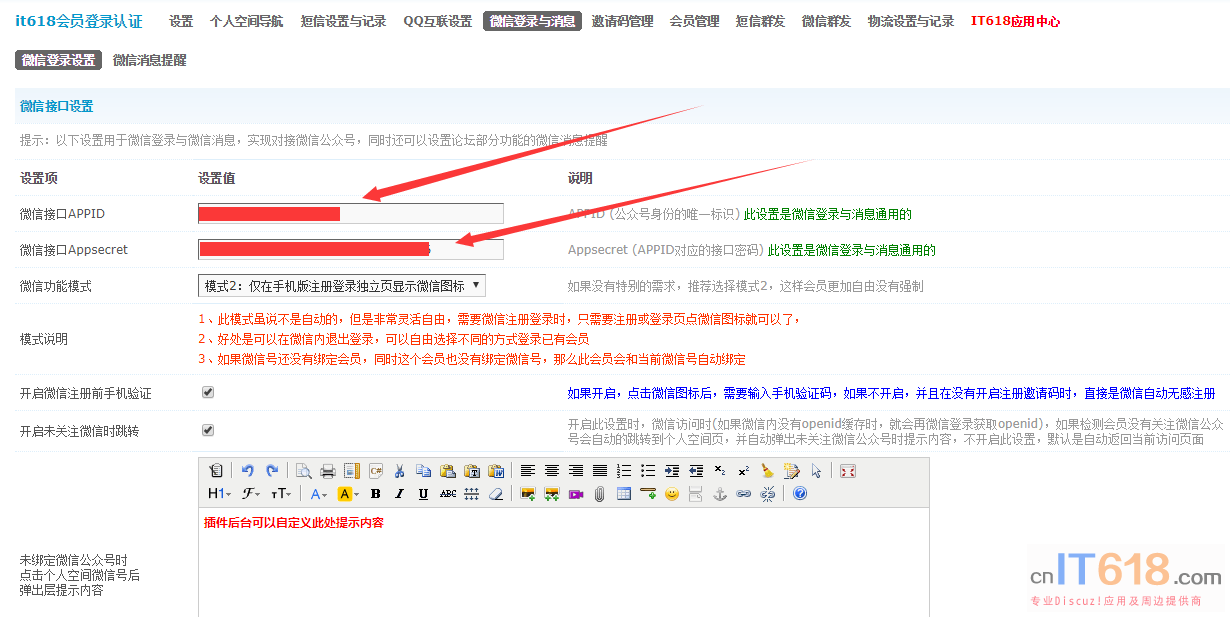
Task: Open QQ互联设置 menu
Action: [x=438, y=21]
